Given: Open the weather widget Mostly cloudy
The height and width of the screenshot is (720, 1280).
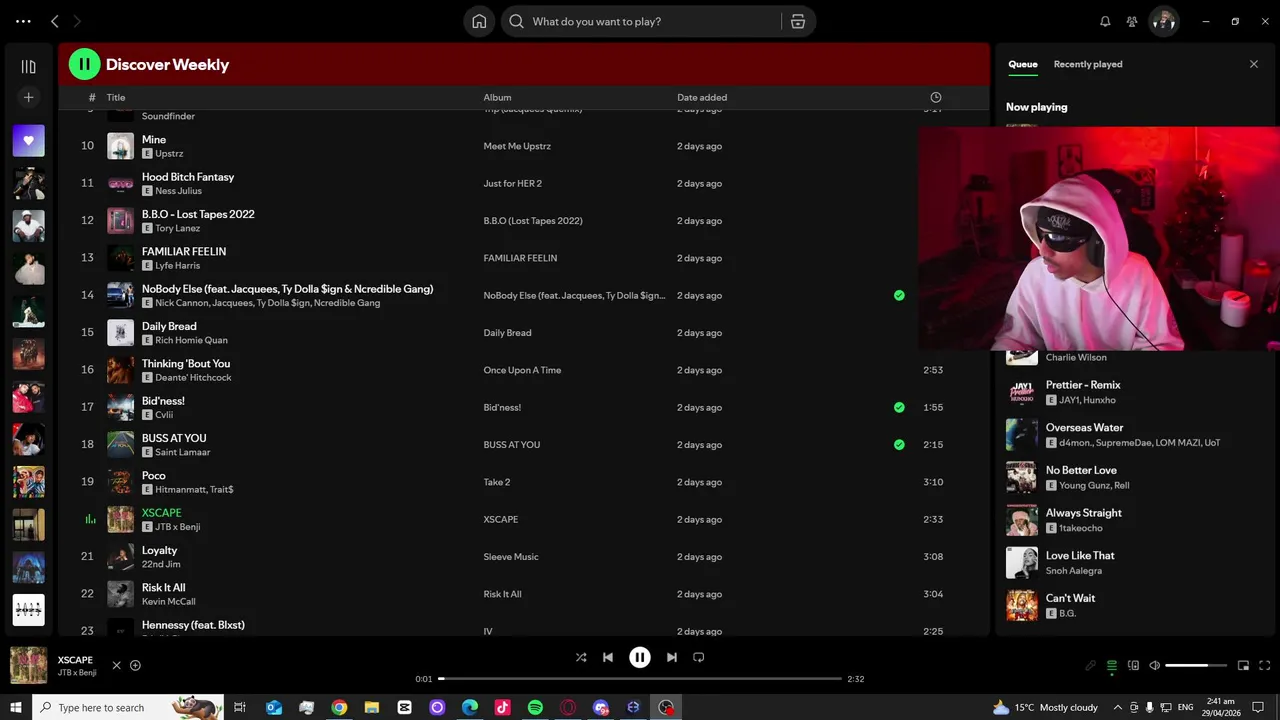Looking at the screenshot, I should coord(1045,707).
